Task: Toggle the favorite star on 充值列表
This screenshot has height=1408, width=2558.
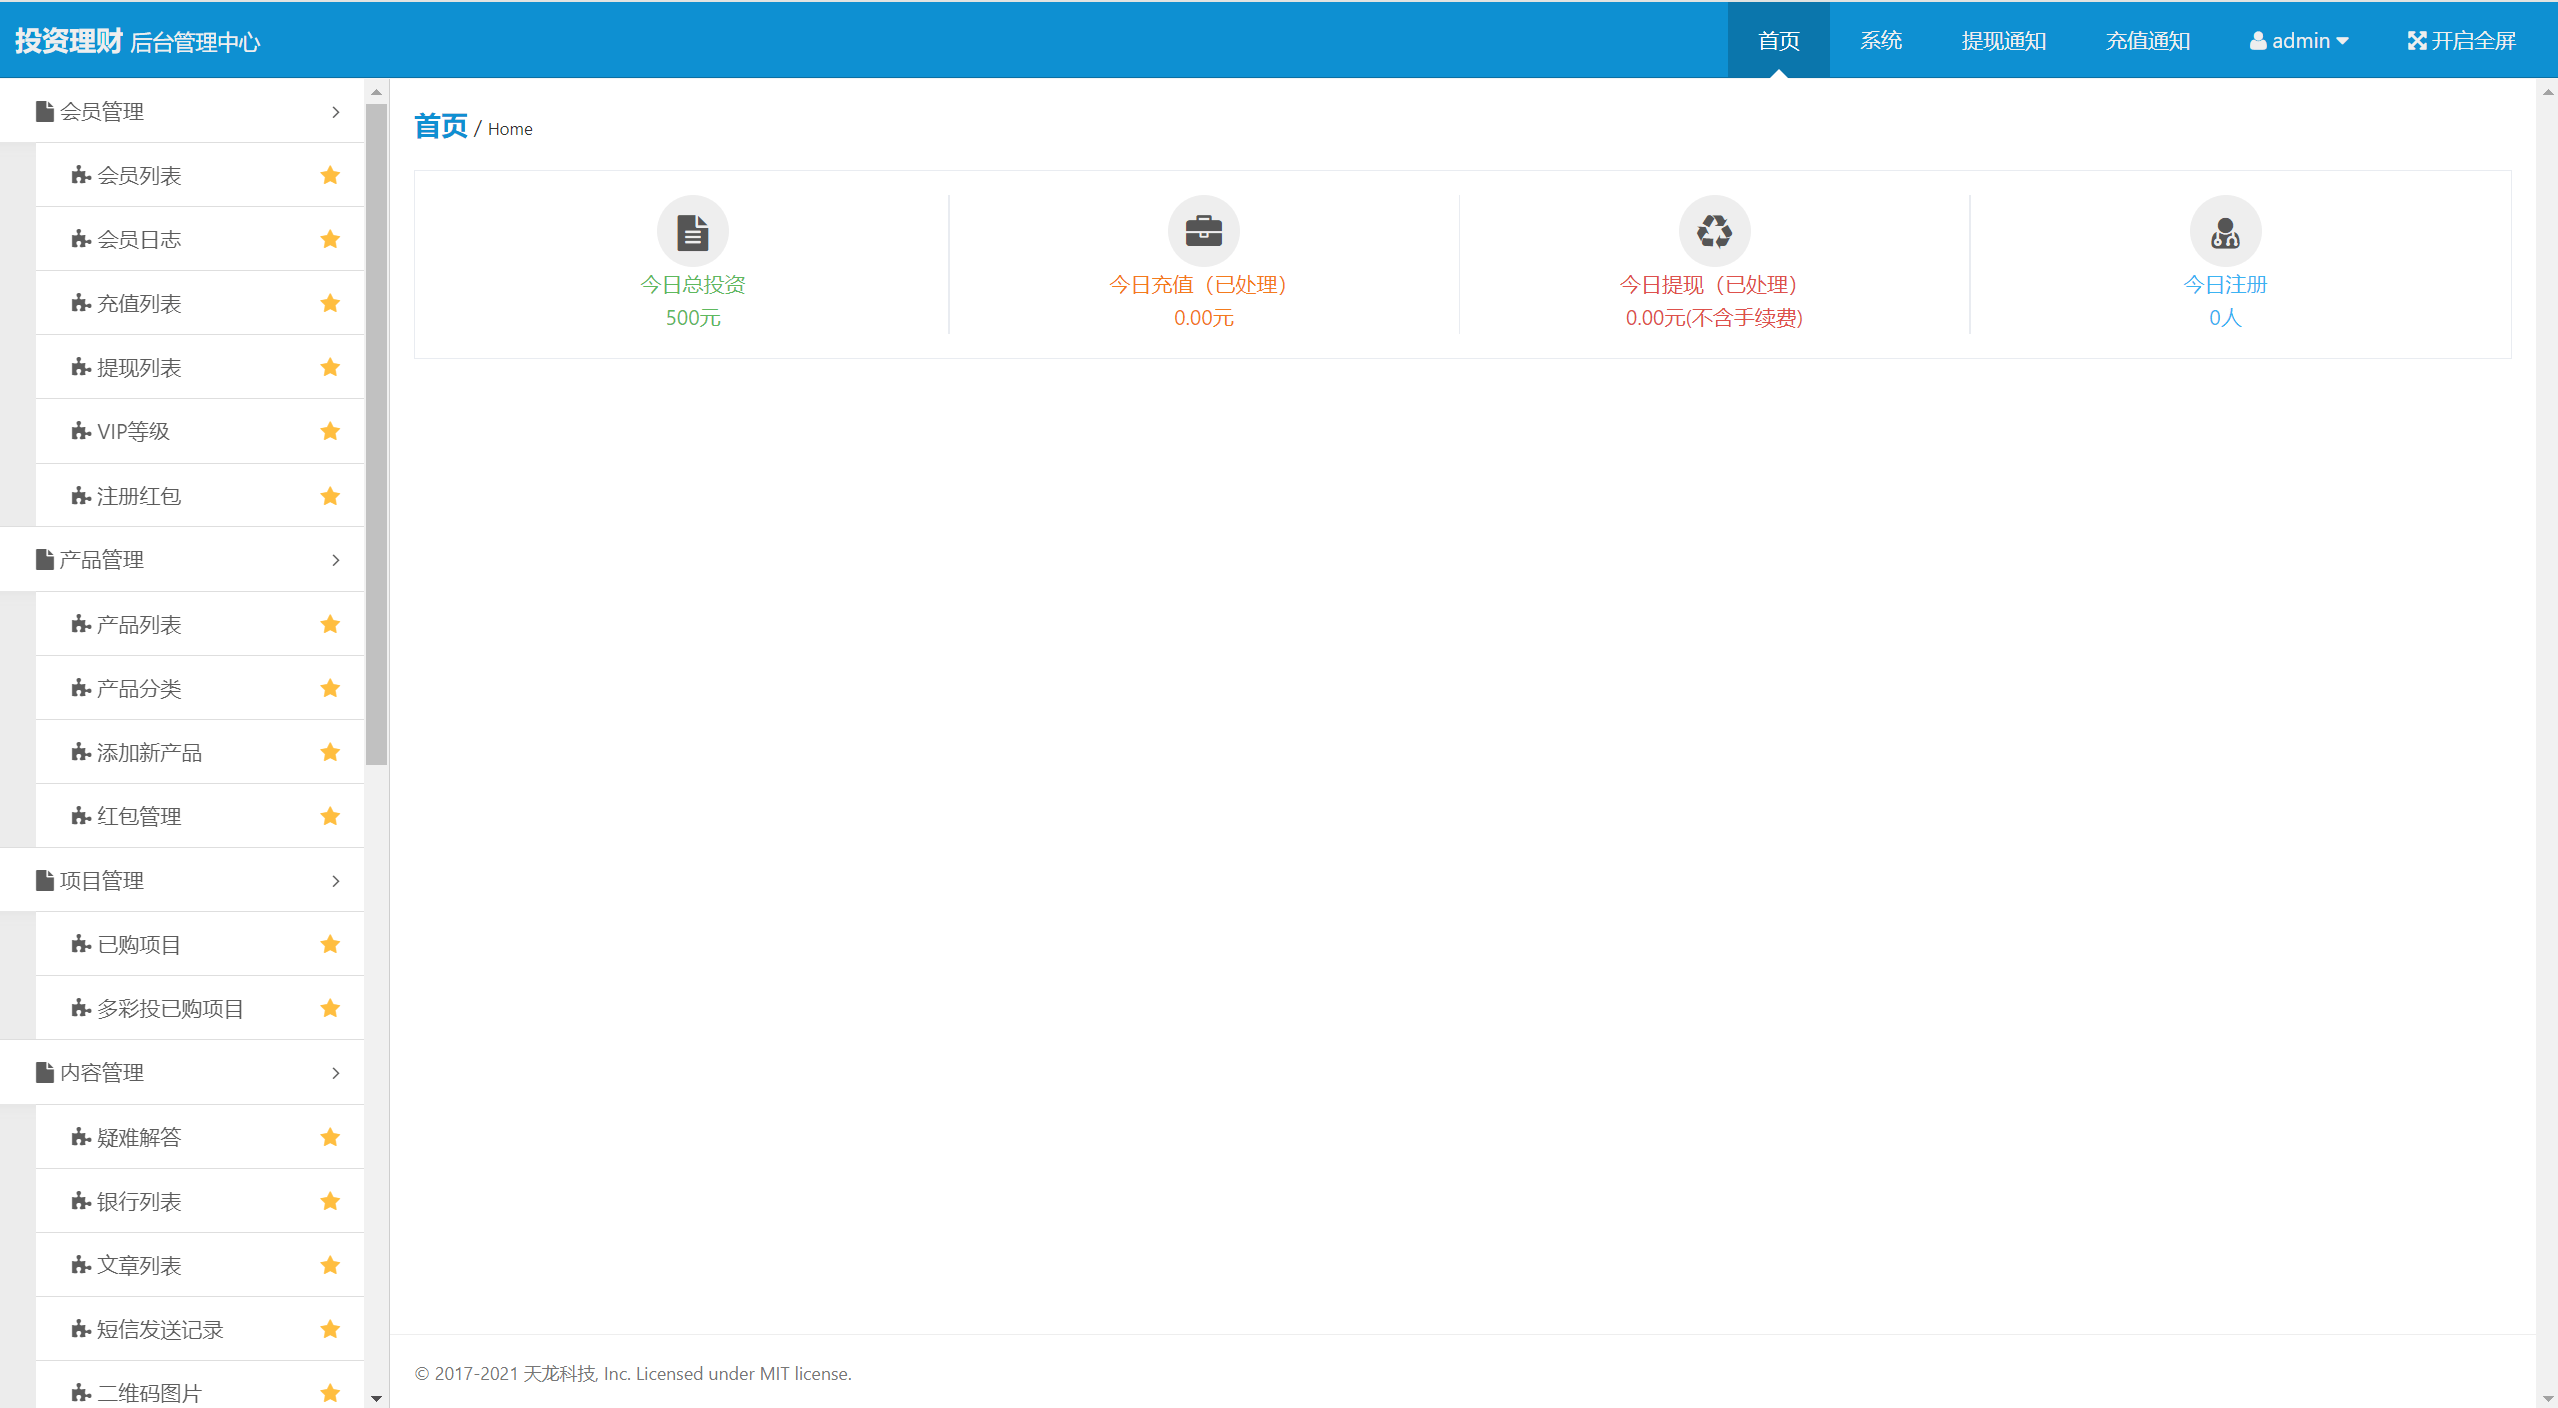Action: coord(330,304)
